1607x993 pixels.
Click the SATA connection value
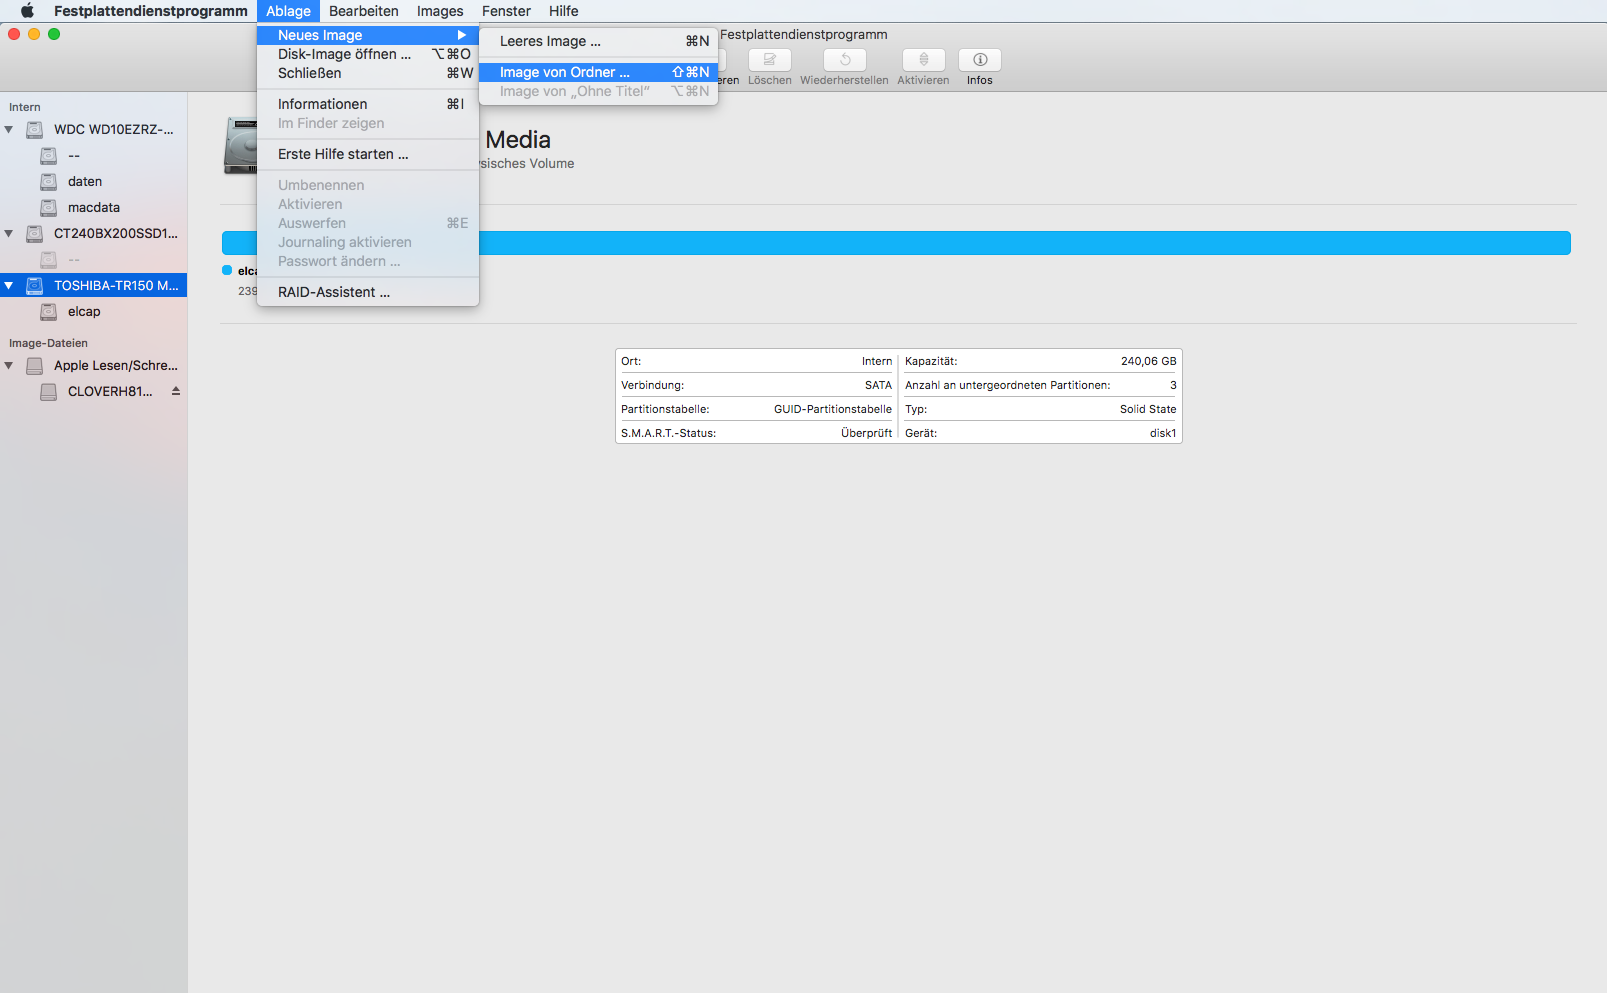tap(878, 385)
